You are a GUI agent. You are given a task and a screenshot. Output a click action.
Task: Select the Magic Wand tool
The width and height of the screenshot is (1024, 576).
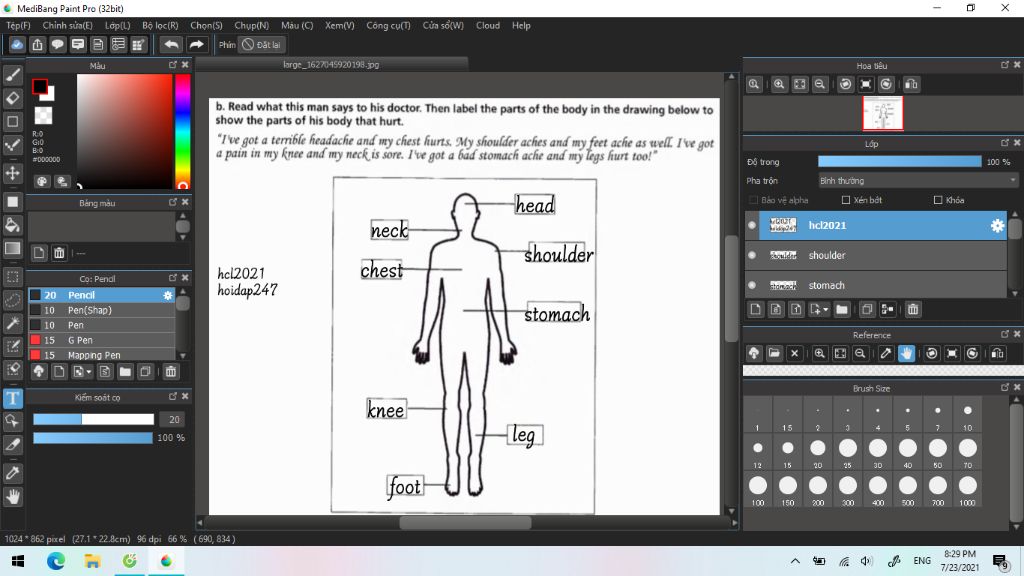(x=12, y=323)
